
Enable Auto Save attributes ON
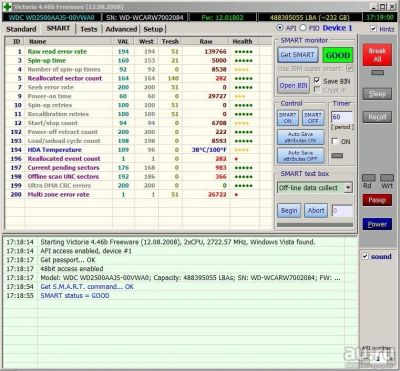[300, 137]
